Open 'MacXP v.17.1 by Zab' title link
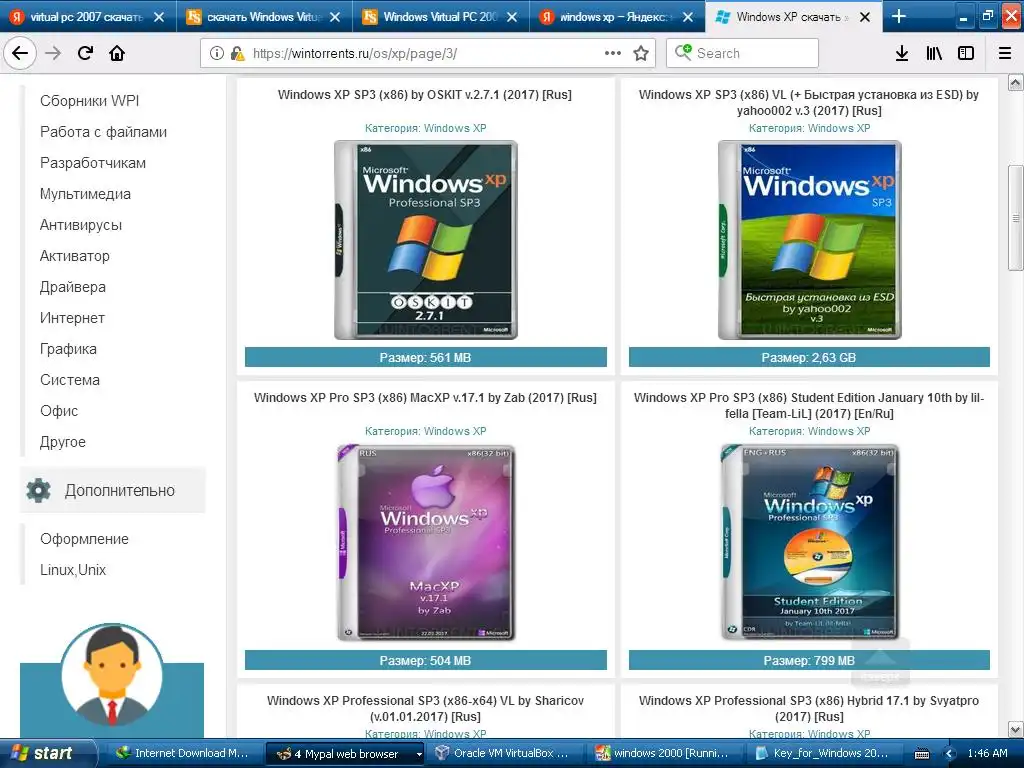The height and width of the screenshot is (768, 1024). click(x=425, y=398)
